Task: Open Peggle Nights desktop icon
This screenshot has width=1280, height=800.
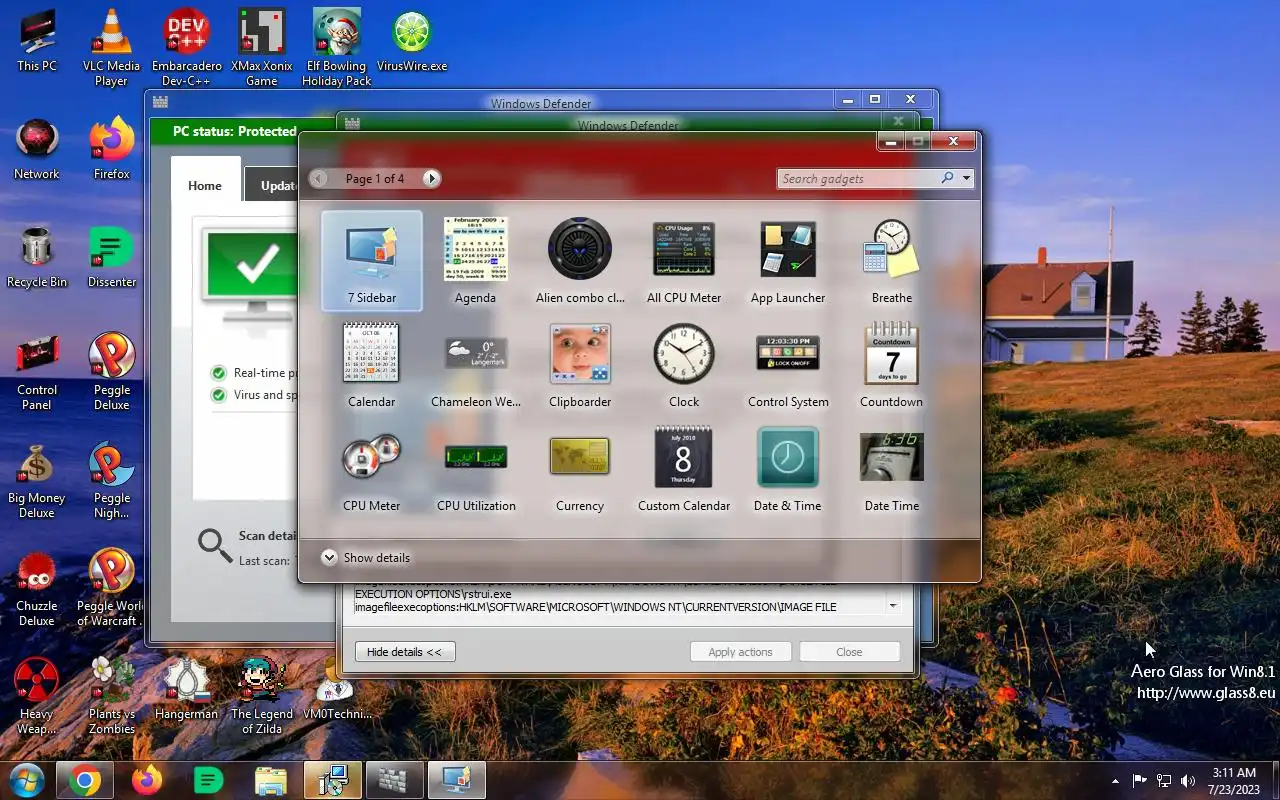Action: [x=112, y=479]
